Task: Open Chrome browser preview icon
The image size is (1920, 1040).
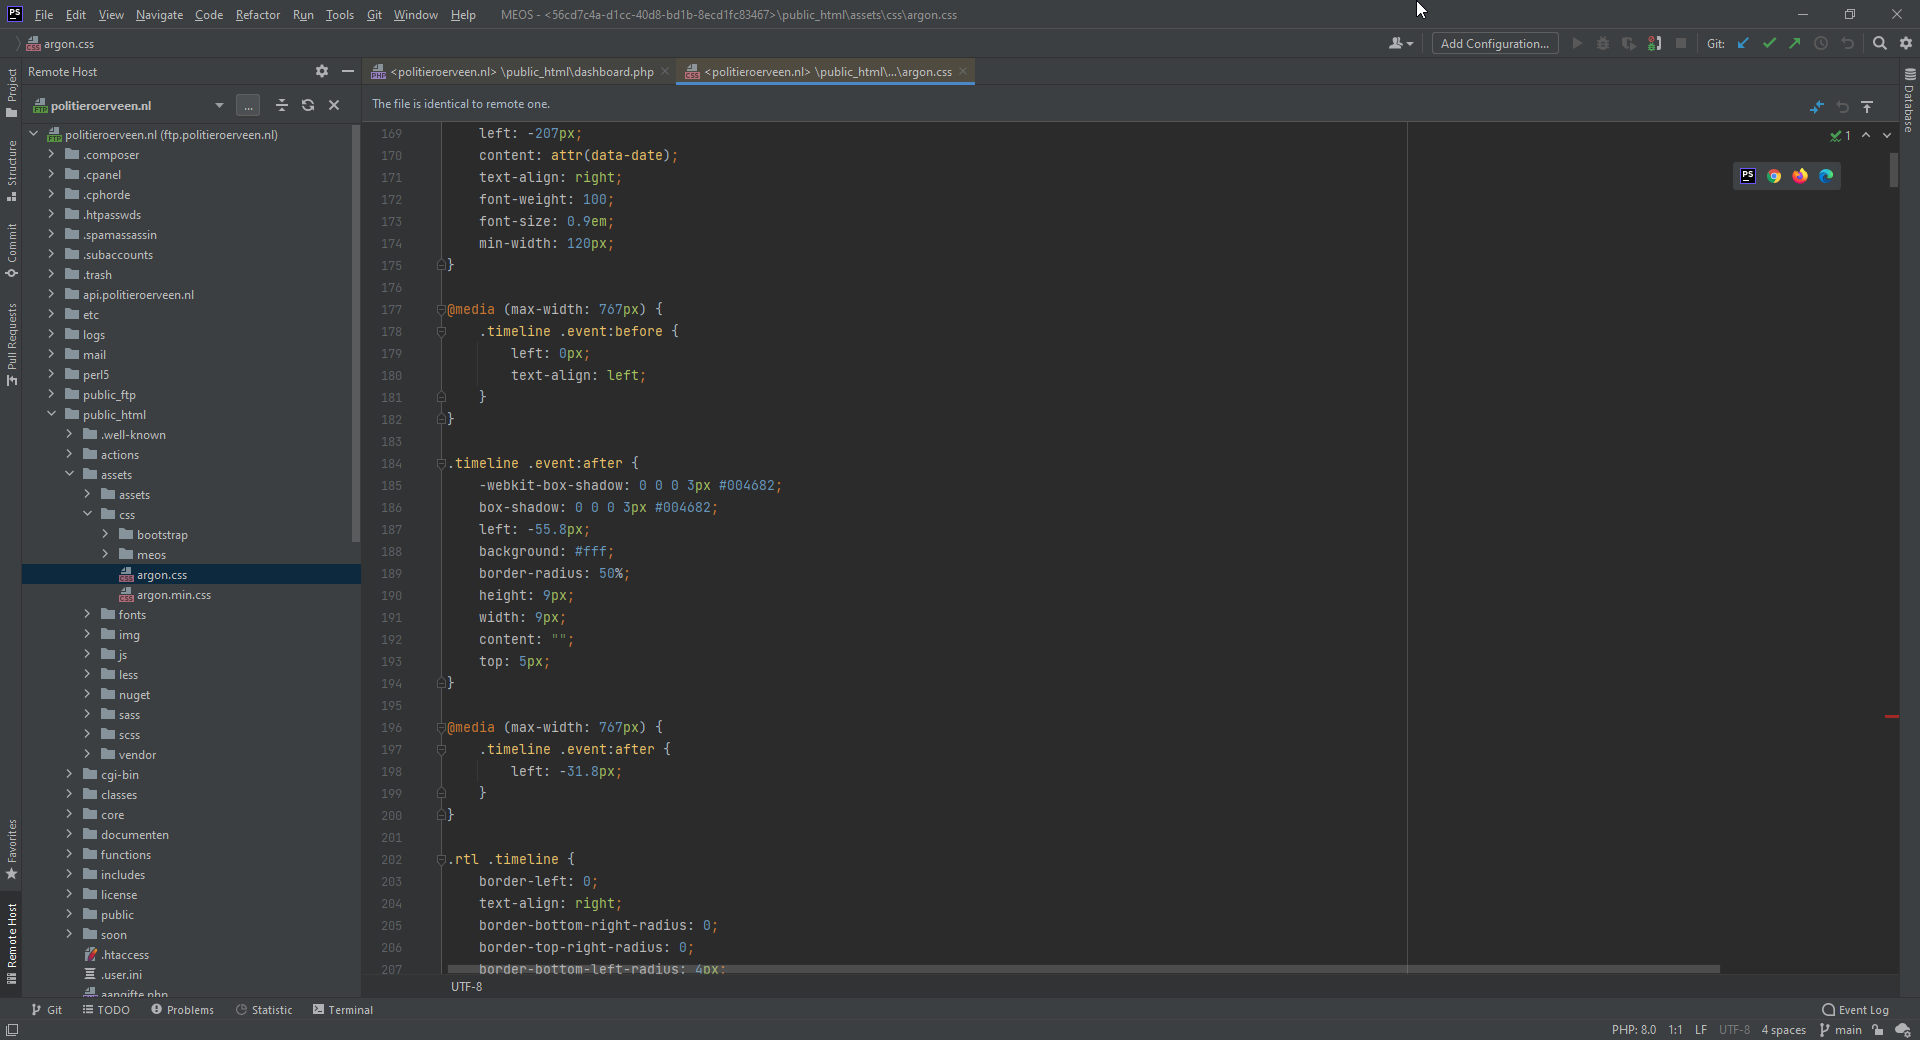Action: 1774,176
